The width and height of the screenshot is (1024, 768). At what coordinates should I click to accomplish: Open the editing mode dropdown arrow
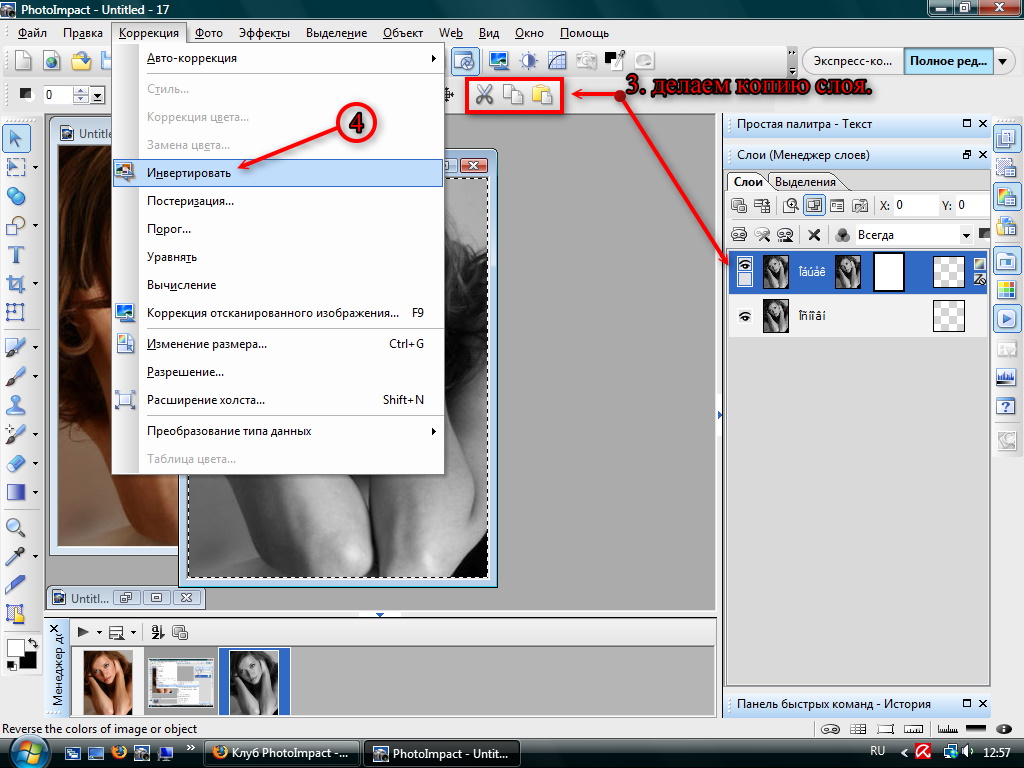coord(1002,61)
